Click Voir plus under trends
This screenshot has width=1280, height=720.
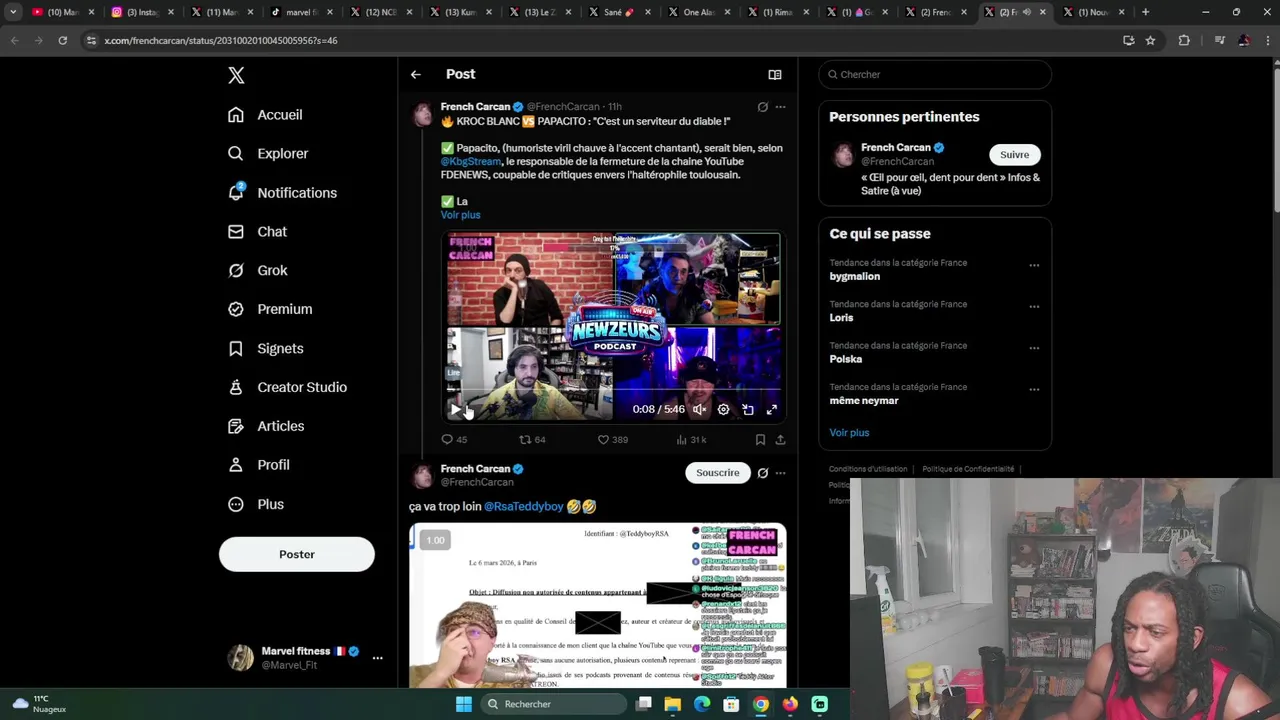coord(849,433)
